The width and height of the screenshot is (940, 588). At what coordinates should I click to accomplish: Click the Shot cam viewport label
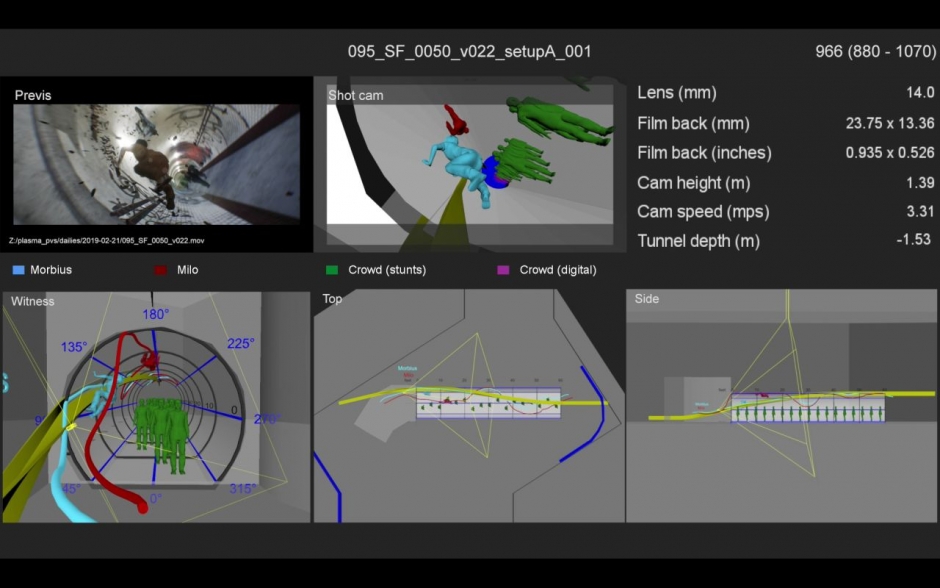355,96
